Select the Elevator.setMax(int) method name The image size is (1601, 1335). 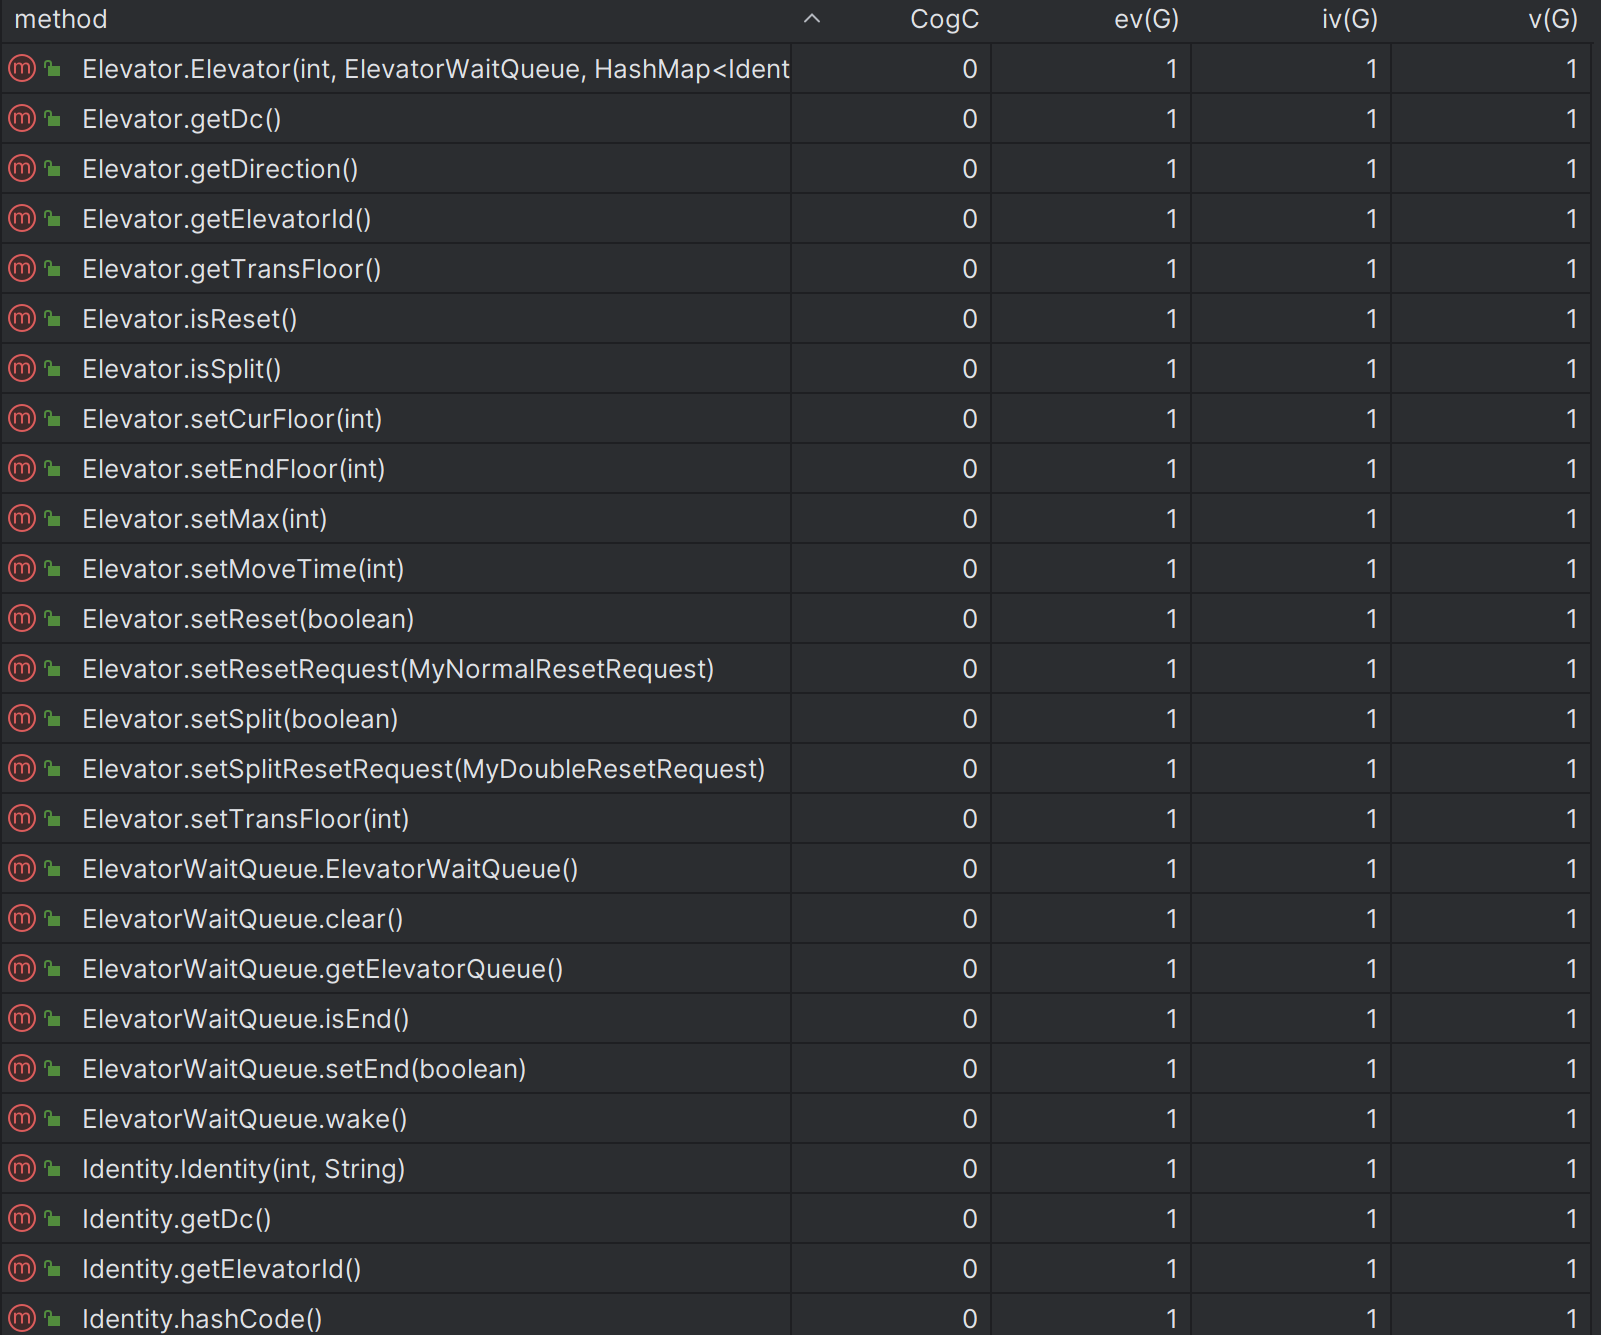click(204, 519)
